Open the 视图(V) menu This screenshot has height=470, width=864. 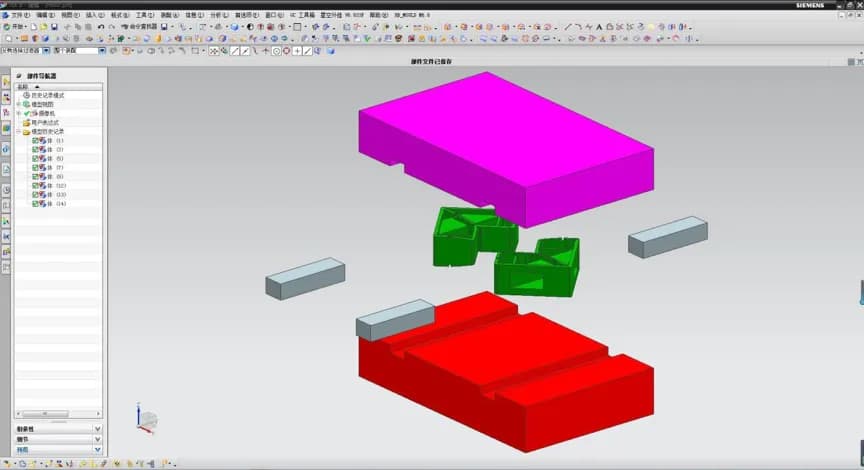[x=70, y=15]
